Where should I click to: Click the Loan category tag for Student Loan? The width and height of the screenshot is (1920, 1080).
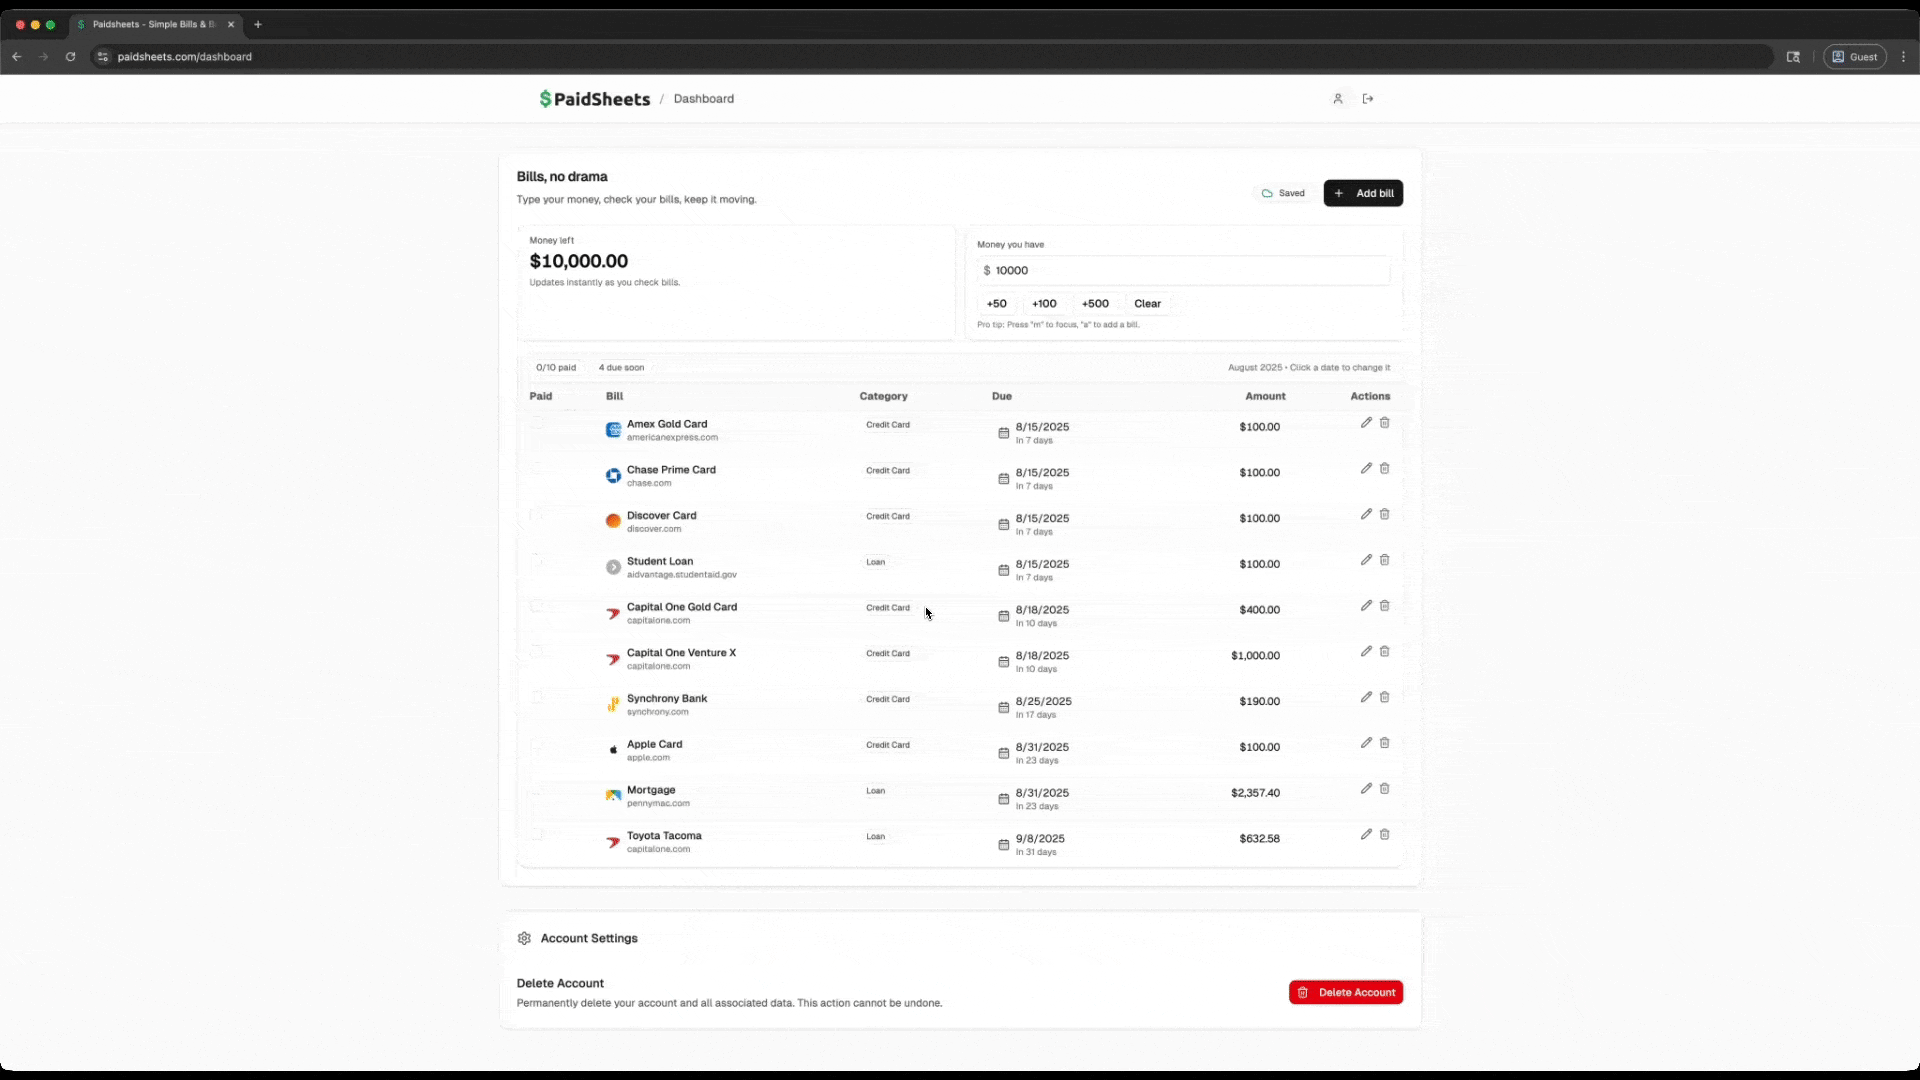[875, 562]
